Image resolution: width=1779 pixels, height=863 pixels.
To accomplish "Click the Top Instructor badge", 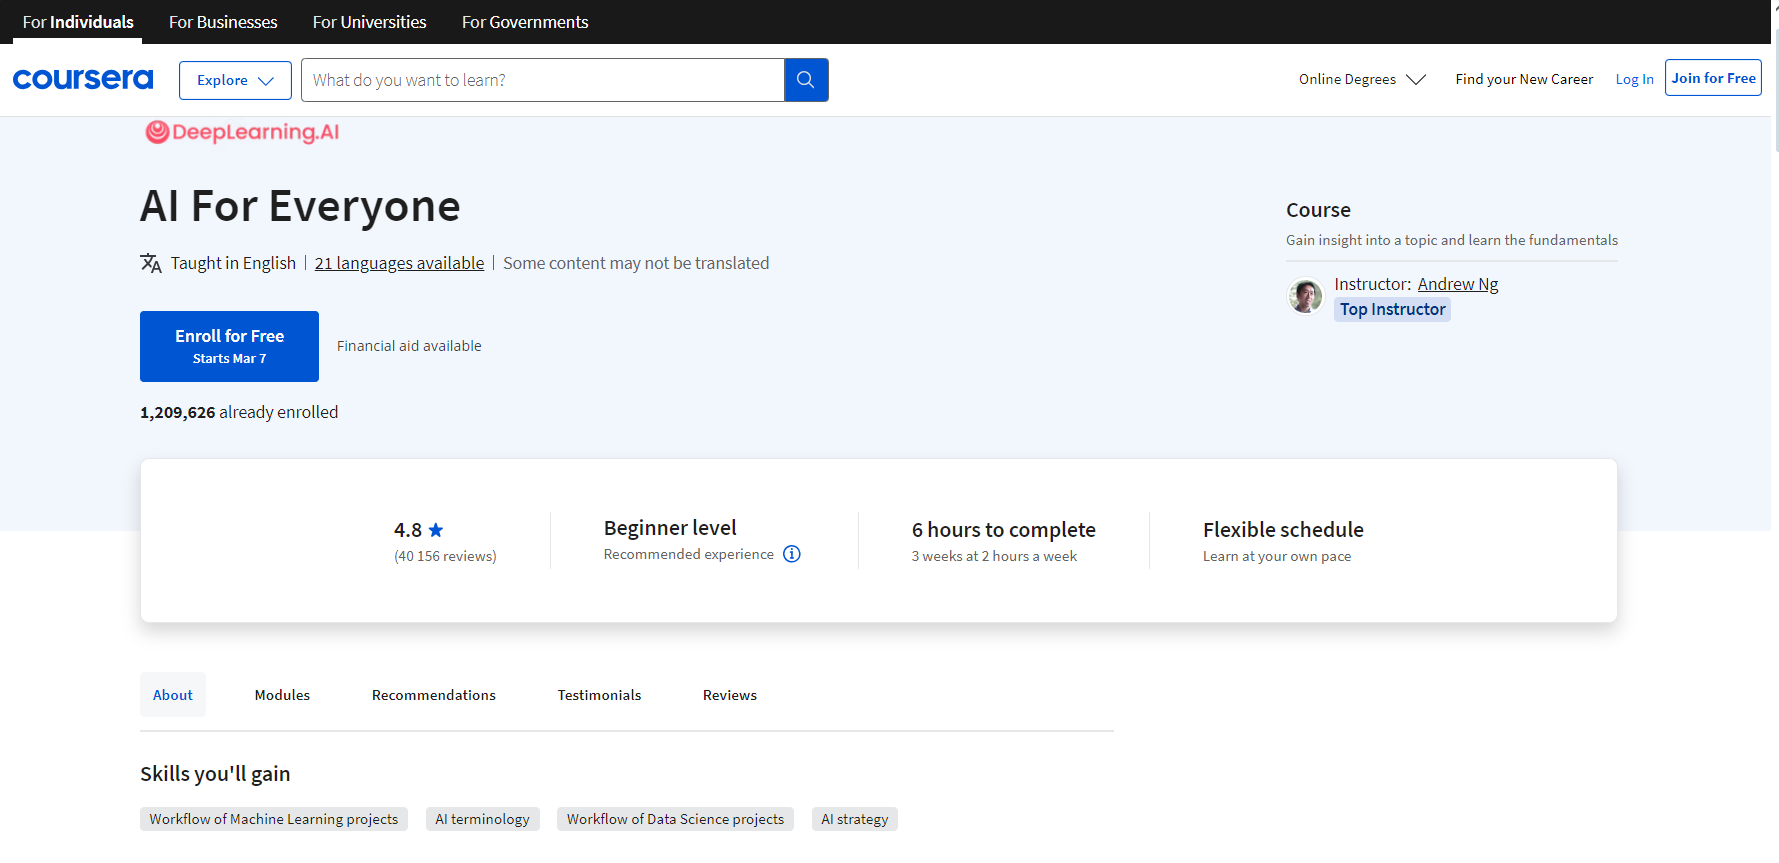I will pyautogui.click(x=1392, y=309).
